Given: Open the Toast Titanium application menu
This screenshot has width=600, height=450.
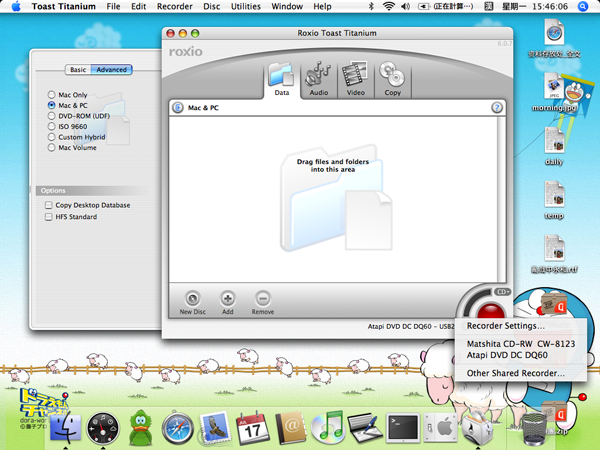Looking at the screenshot, I should (x=64, y=7).
